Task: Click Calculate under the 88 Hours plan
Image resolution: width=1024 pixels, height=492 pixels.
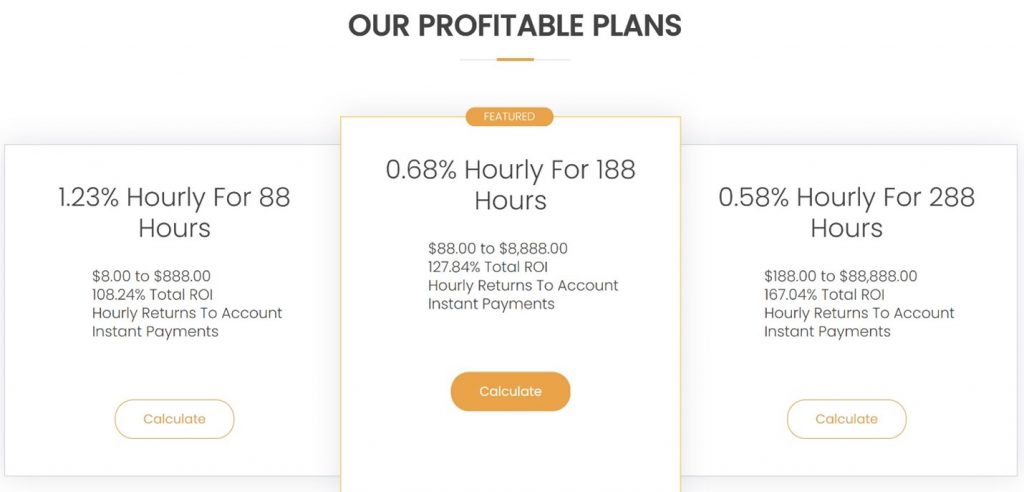Action: point(174,419)
